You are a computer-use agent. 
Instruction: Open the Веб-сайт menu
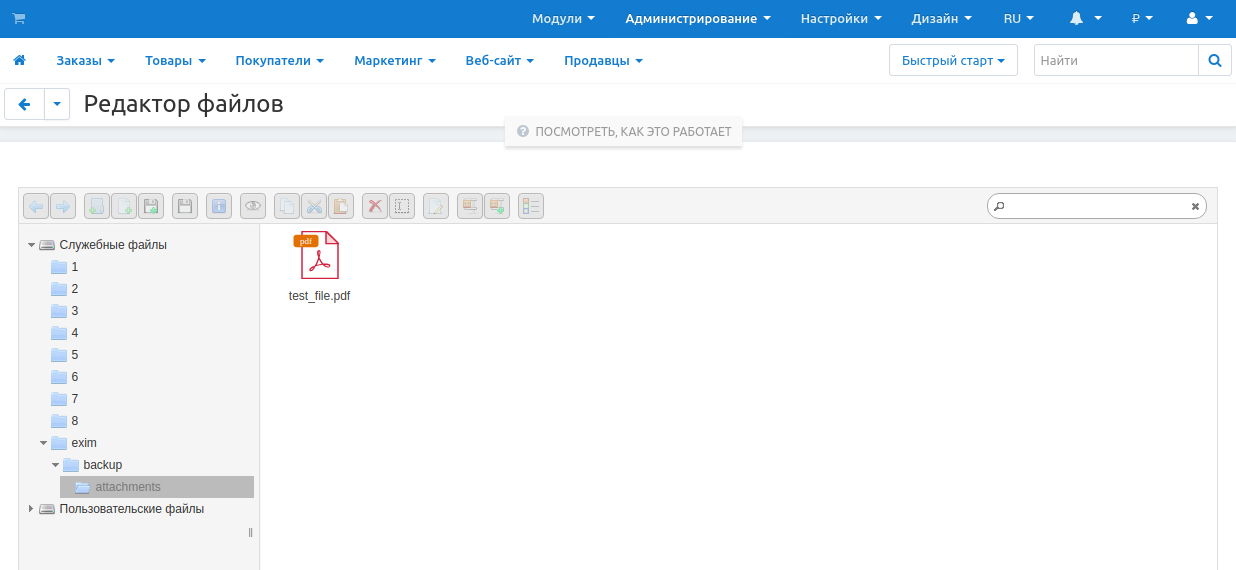(x=499, y=60)
